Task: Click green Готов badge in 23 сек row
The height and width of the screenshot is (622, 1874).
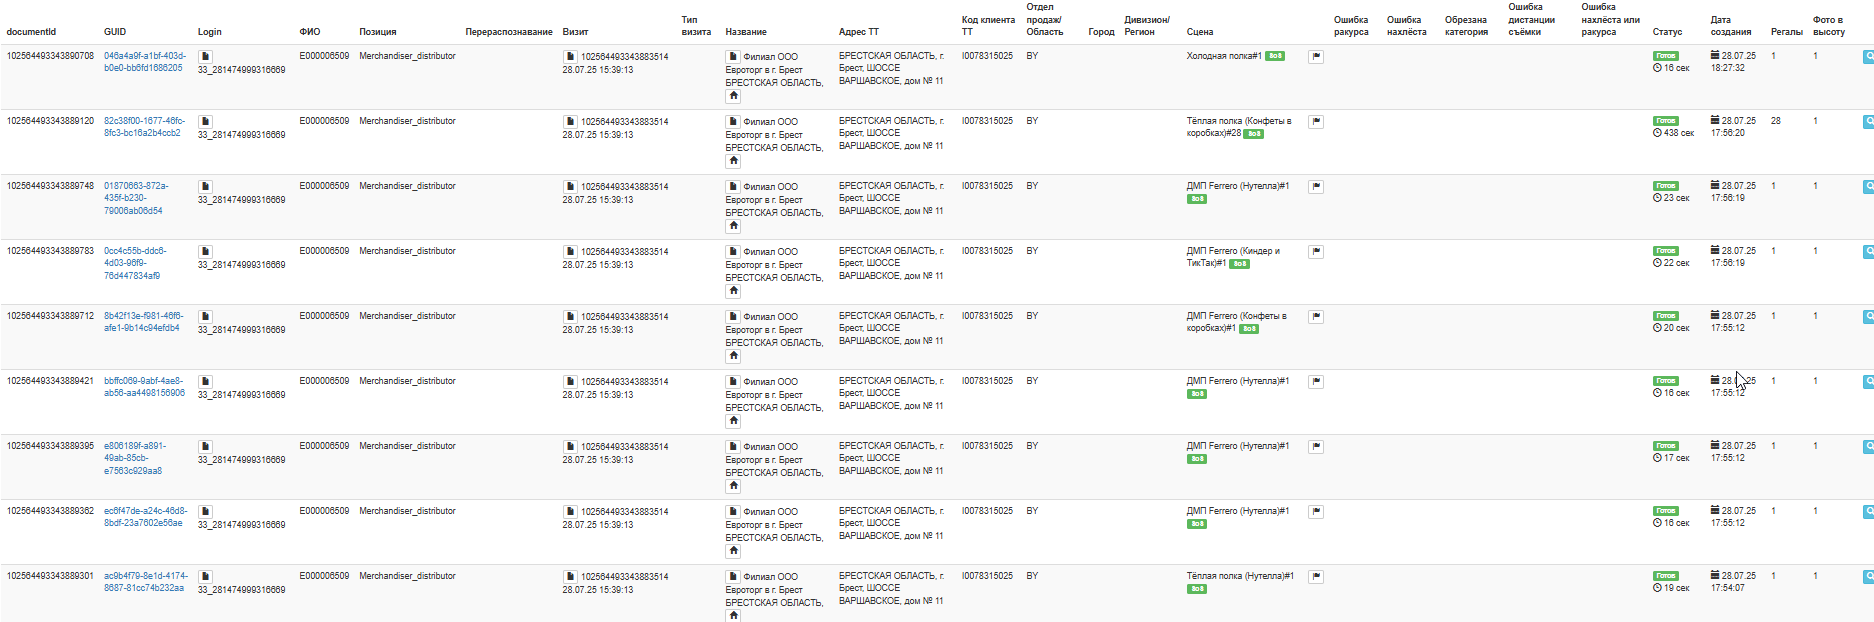Action: pos(1666,186)
